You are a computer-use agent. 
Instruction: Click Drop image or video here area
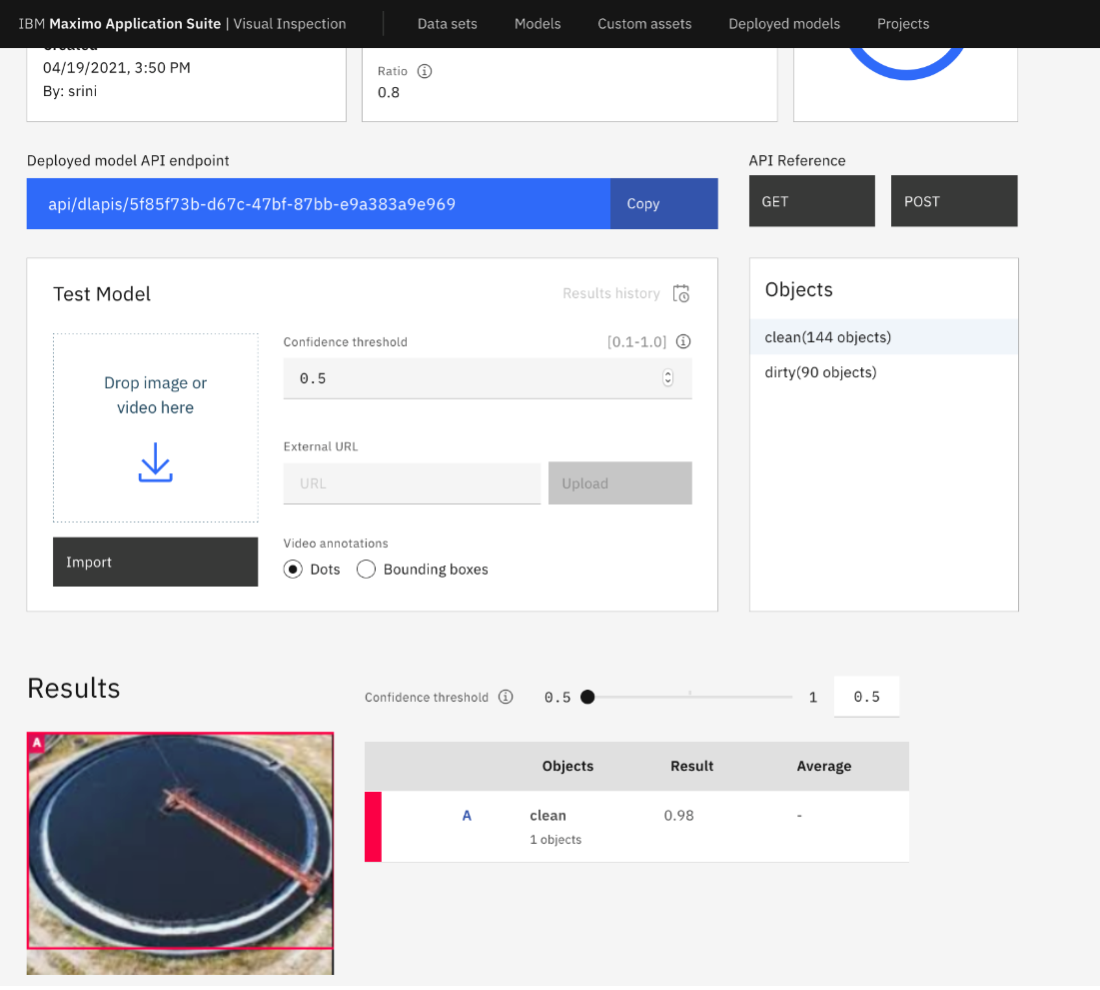coord(155,428)
